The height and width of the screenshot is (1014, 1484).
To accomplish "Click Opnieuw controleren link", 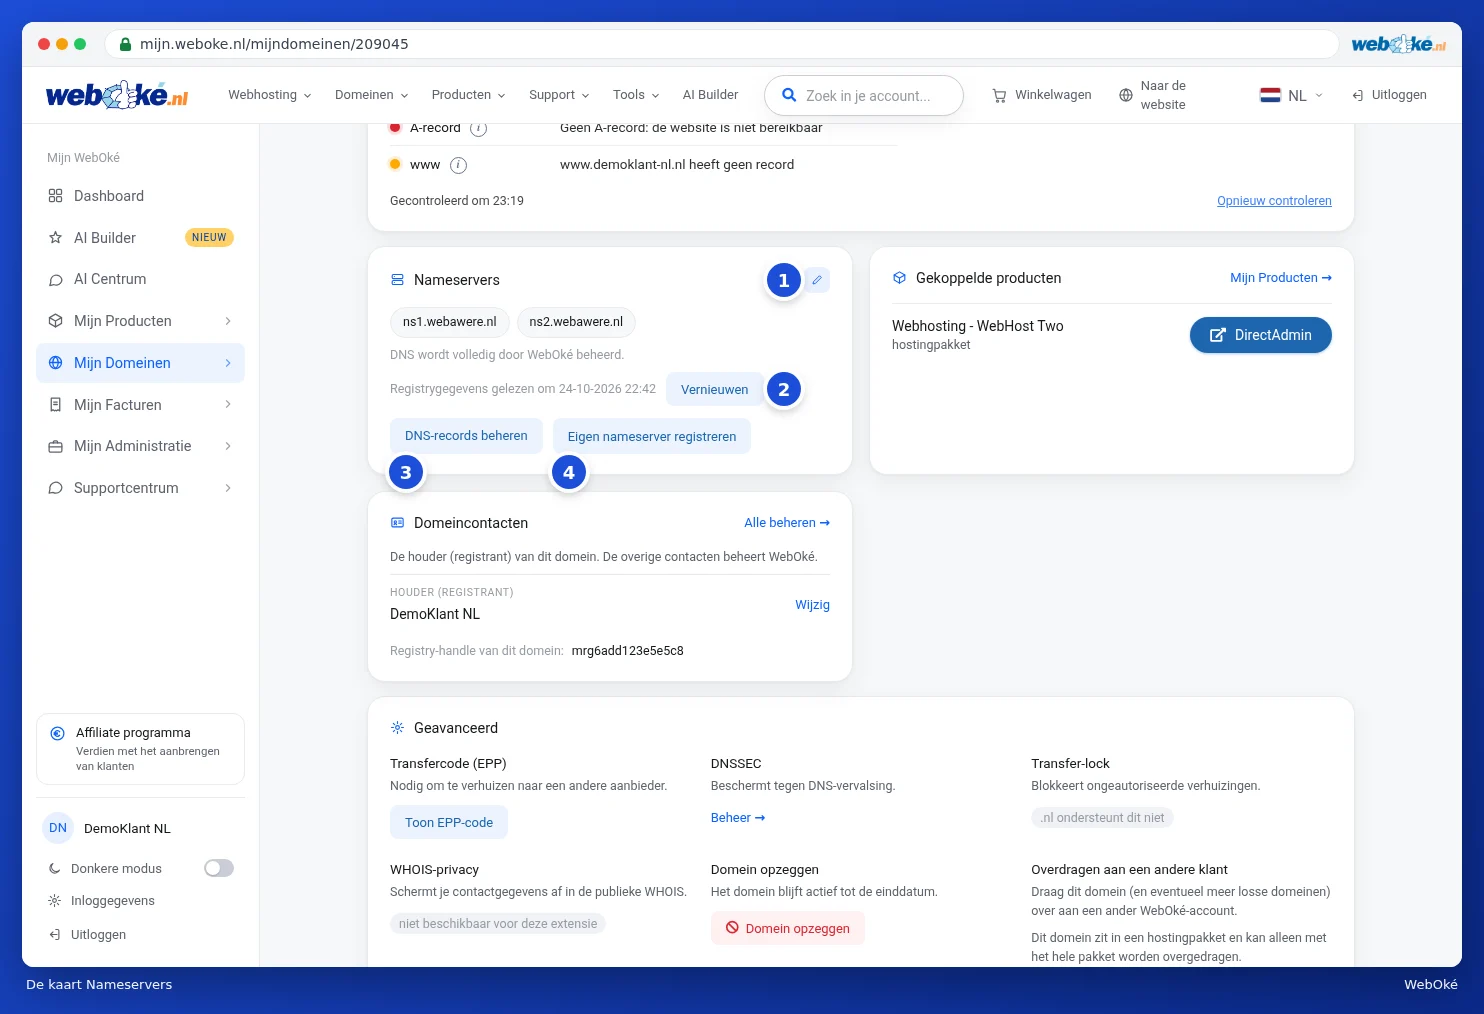I will (x=1274, y=201).
